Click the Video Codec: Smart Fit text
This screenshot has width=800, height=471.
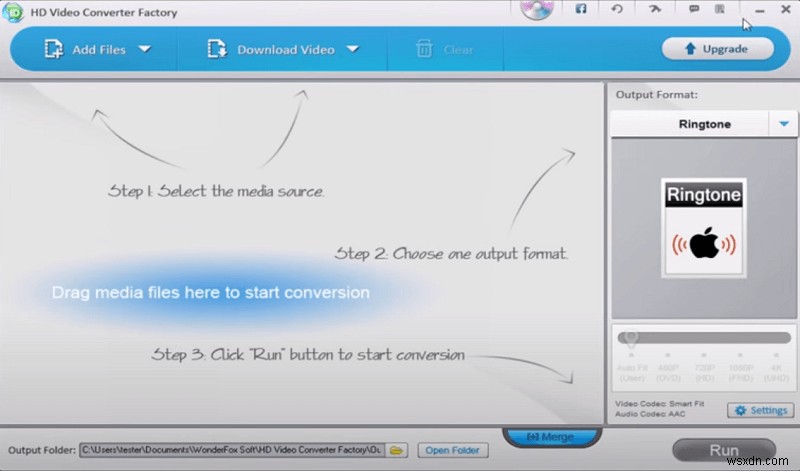click(659, 403)
